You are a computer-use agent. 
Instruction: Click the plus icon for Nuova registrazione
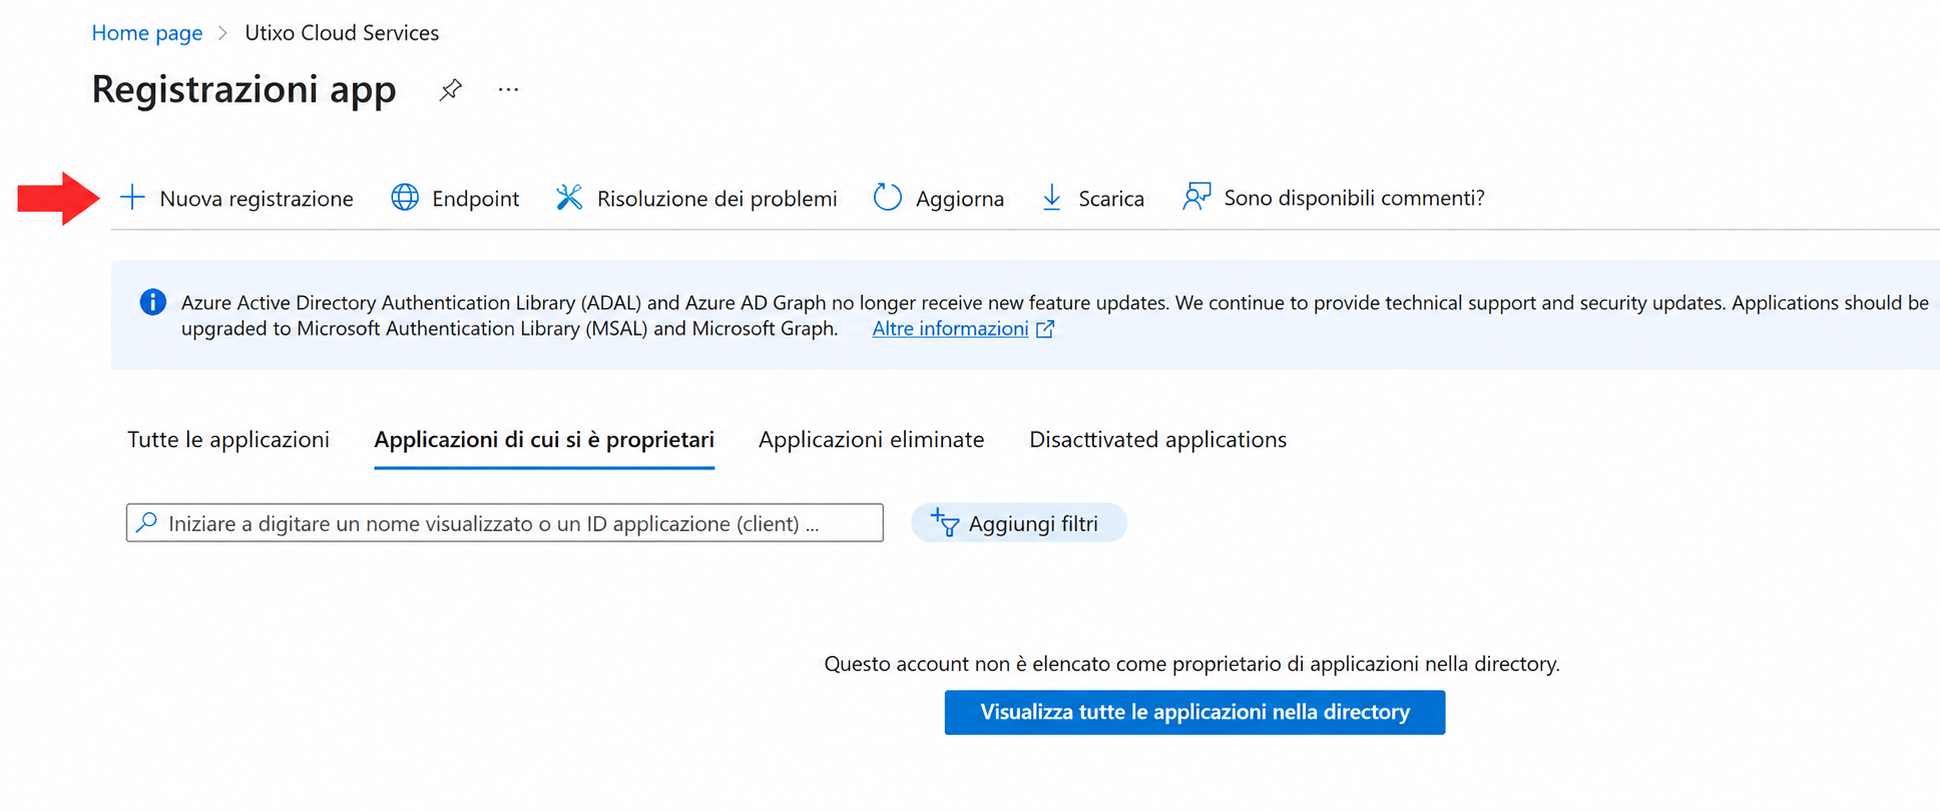pos(132,197)
